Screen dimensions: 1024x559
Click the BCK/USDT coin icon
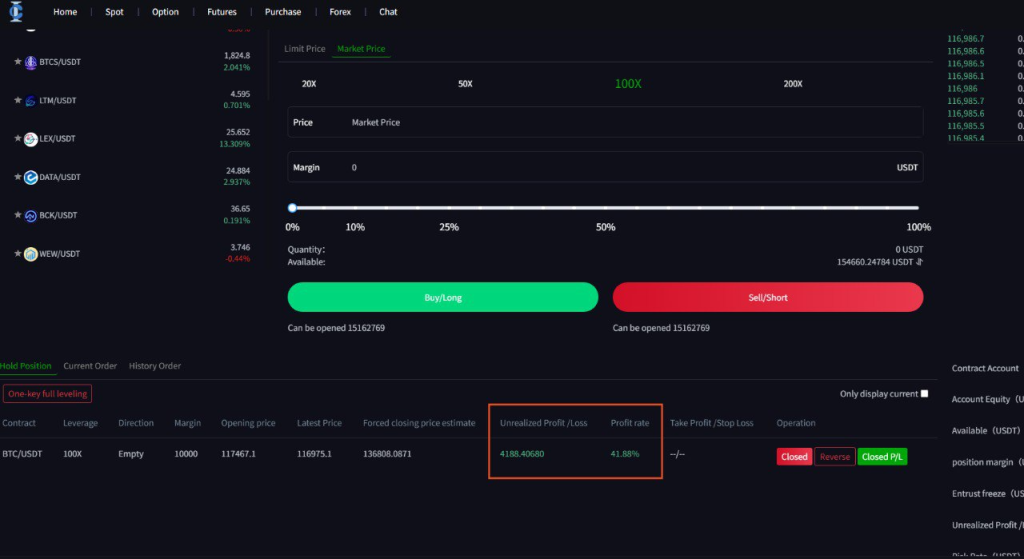click(x=30, y=215)
